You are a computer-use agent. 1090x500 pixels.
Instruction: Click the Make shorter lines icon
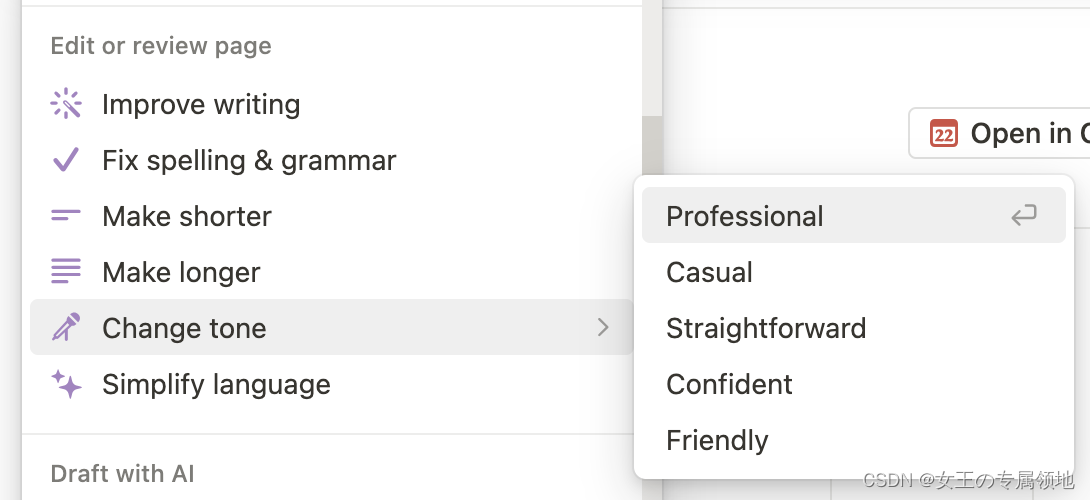click(x=66, y=216)
